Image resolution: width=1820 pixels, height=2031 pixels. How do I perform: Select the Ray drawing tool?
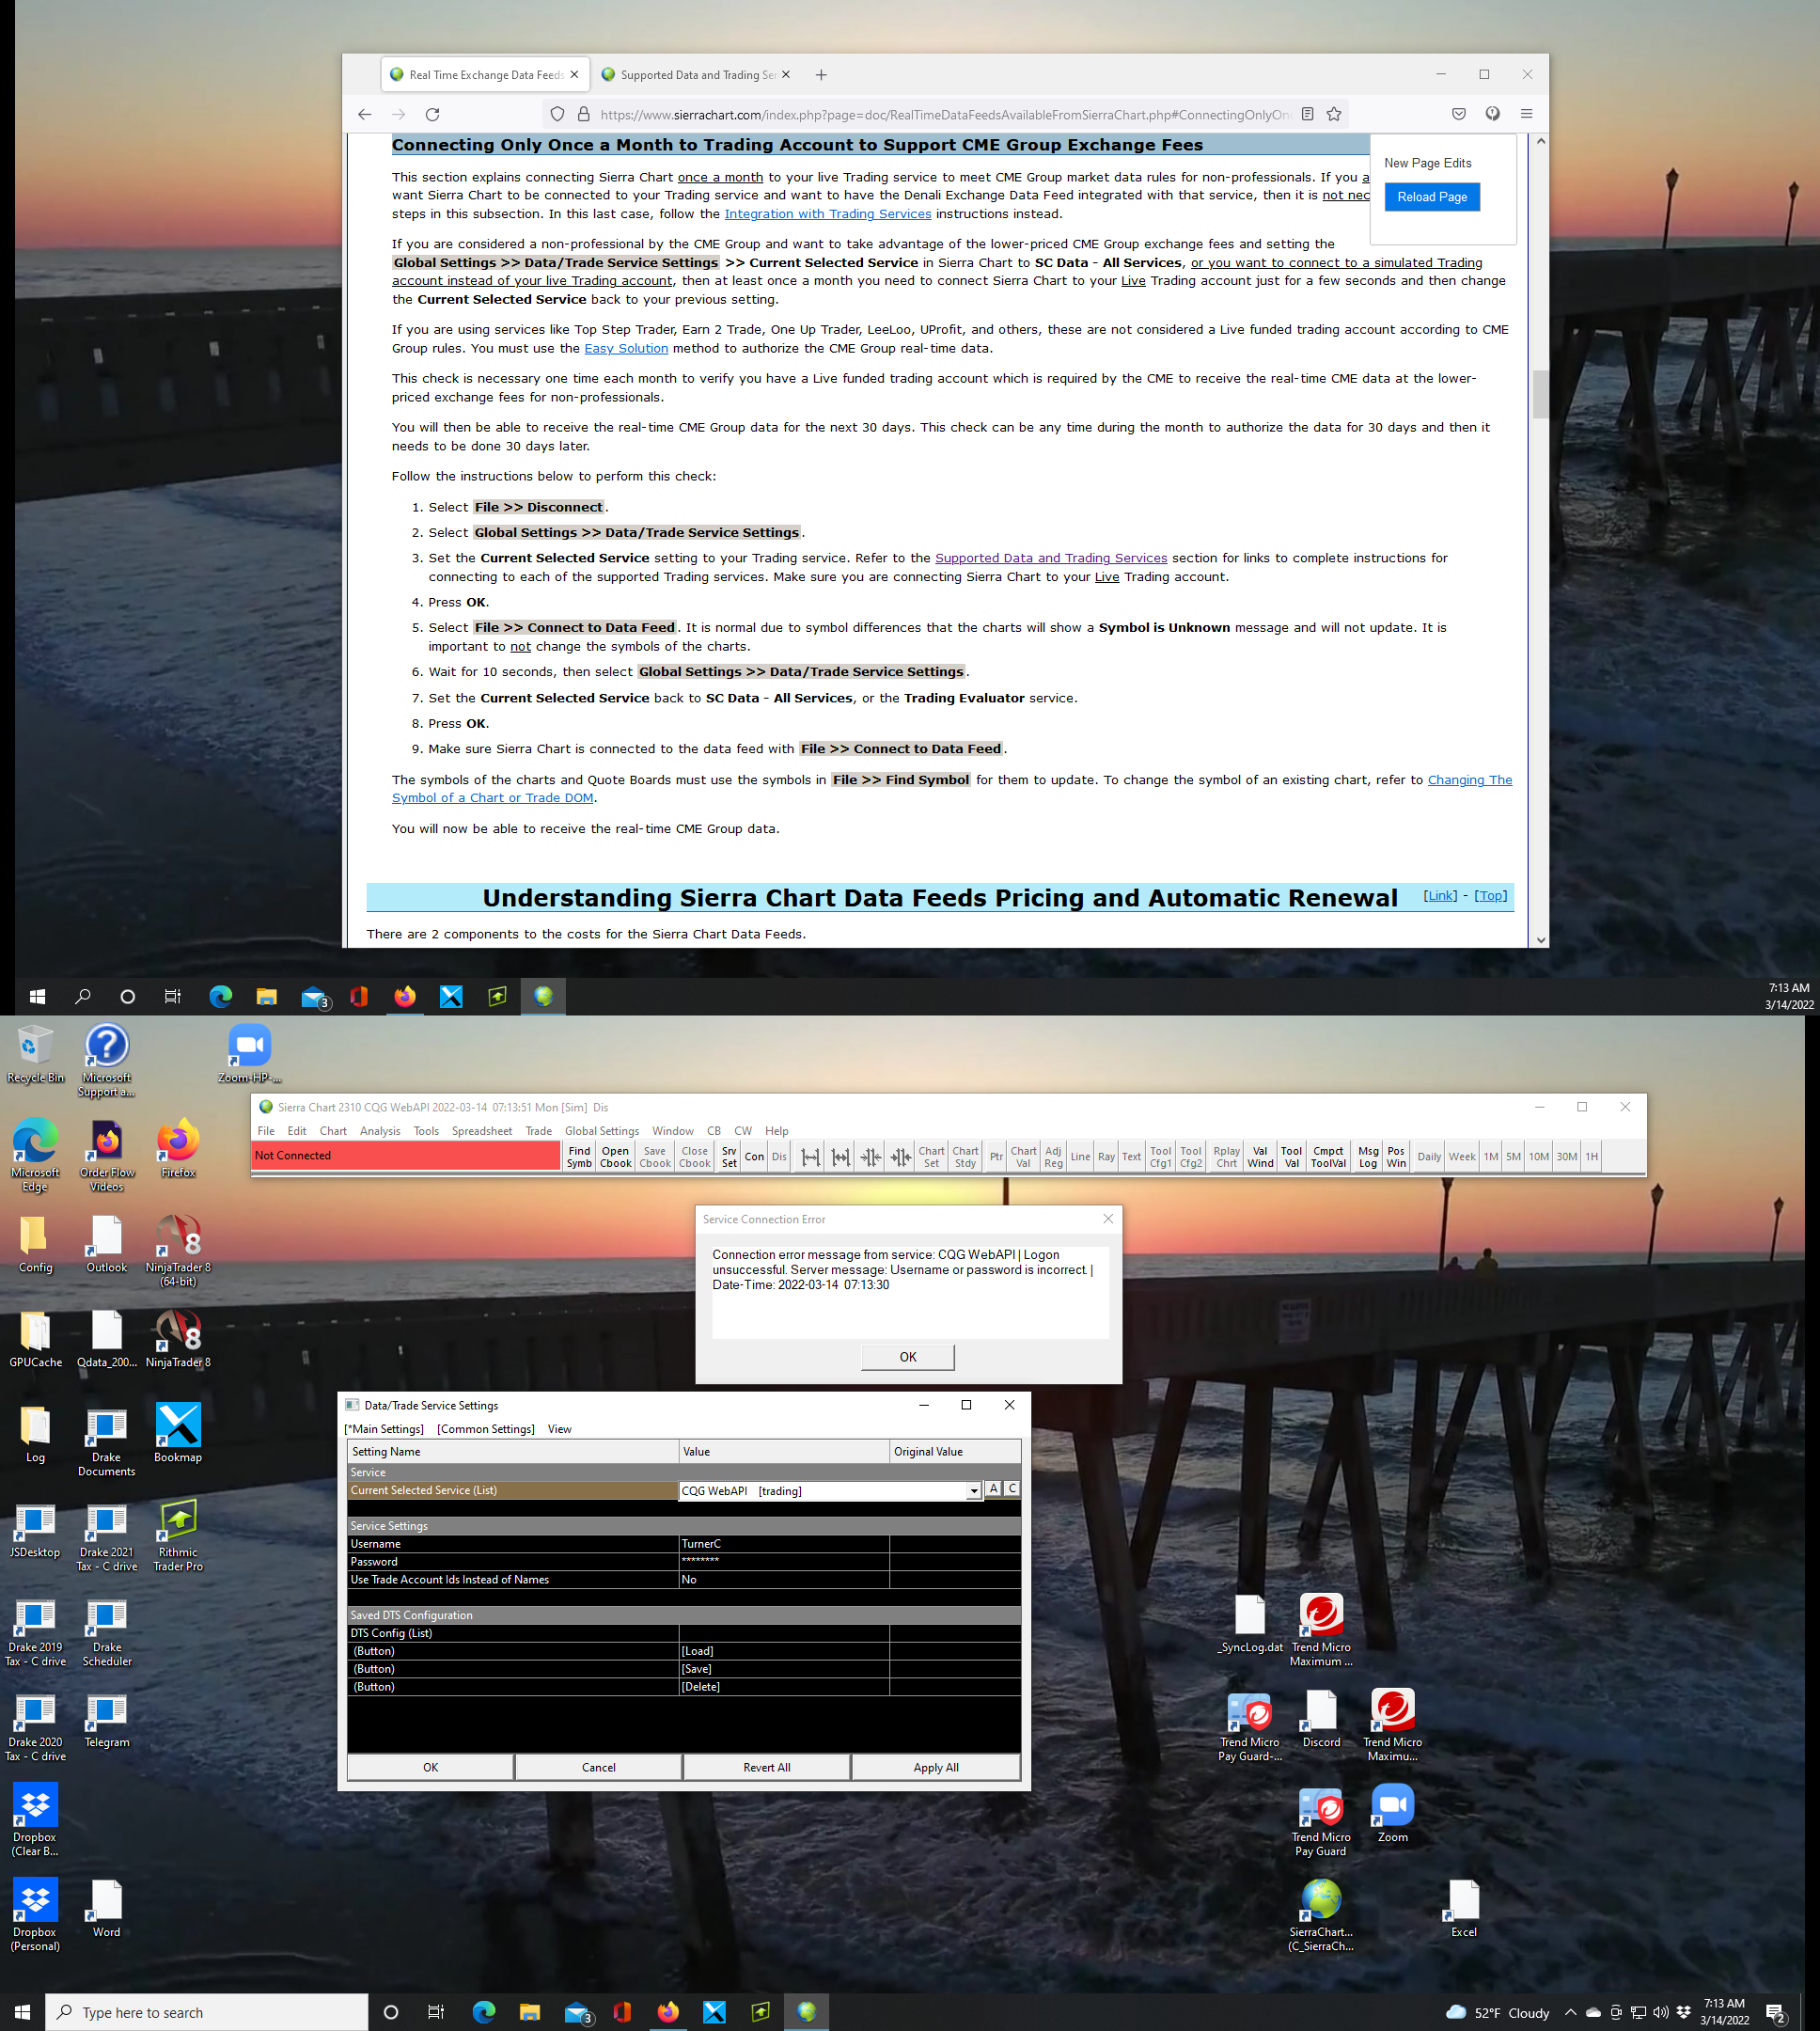click(1106, 1157)
